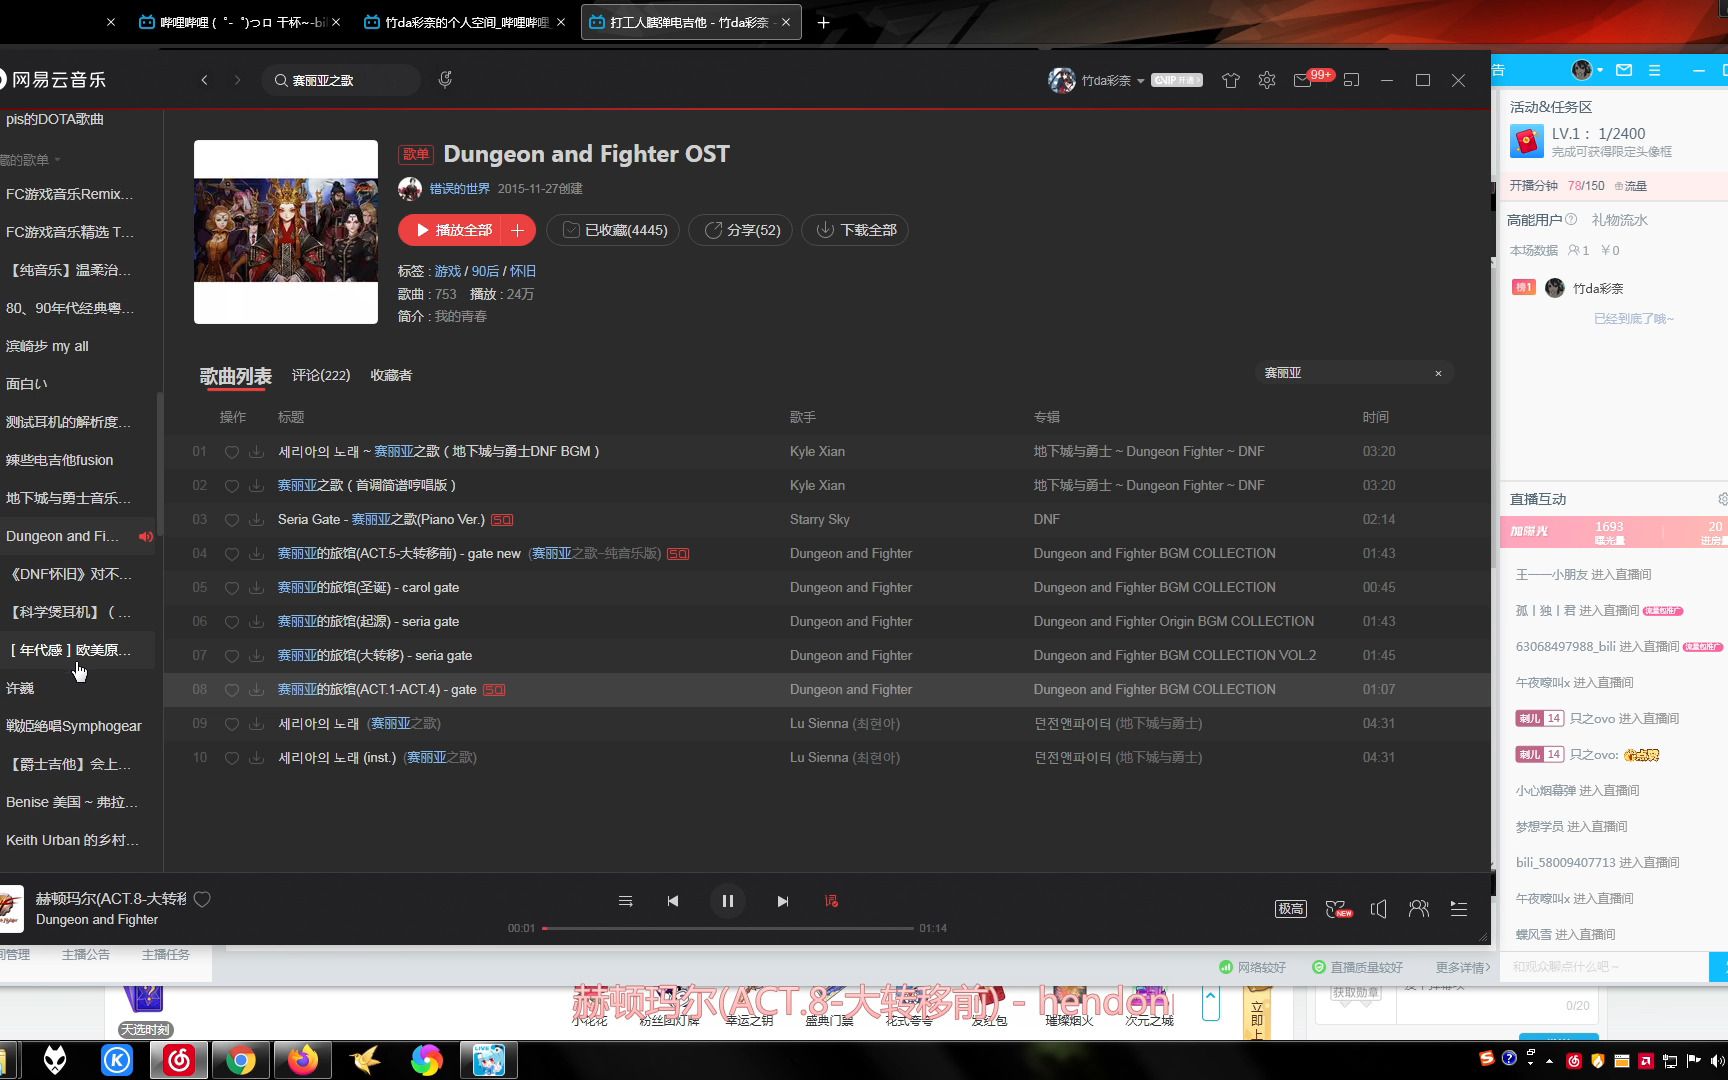Collapse the collected playlists section arrow

point(57,160)
